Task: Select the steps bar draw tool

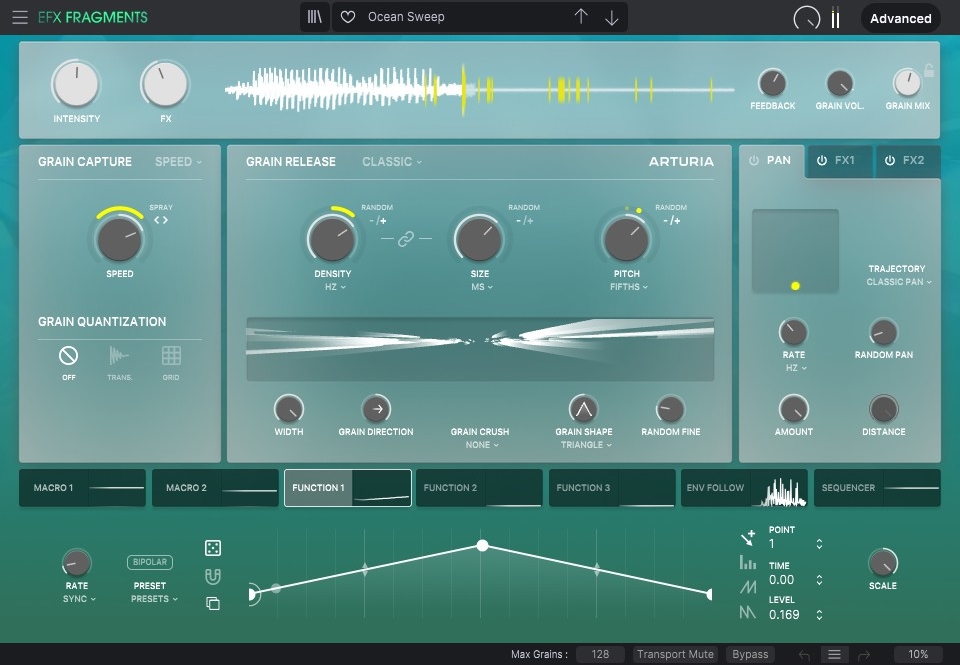Action: [748, 562]
